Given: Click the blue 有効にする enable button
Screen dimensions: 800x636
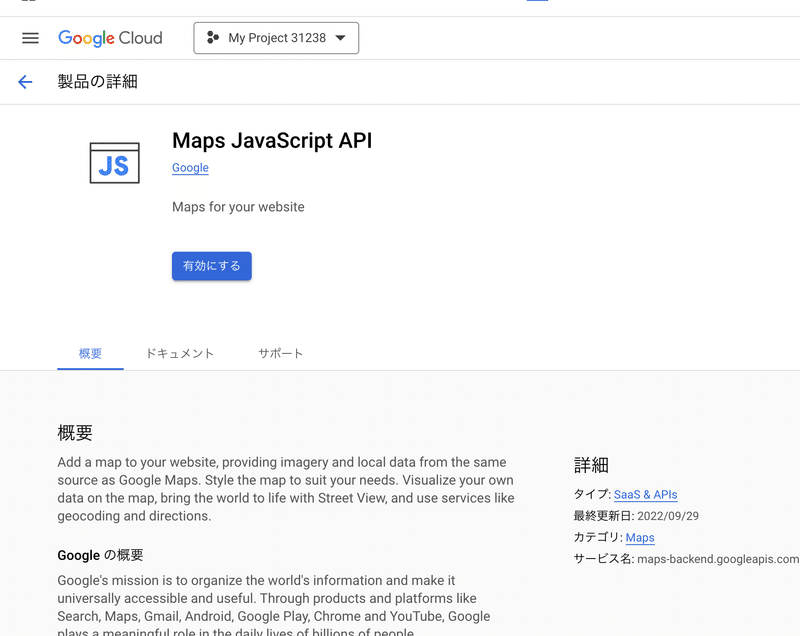Looking at the screenshot, I should coord(212,266).
